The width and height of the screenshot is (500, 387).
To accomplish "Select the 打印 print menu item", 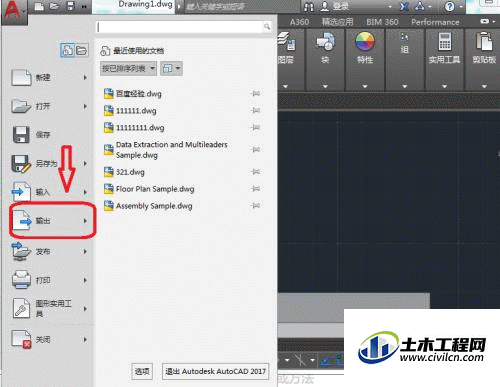I will (51, 280).
